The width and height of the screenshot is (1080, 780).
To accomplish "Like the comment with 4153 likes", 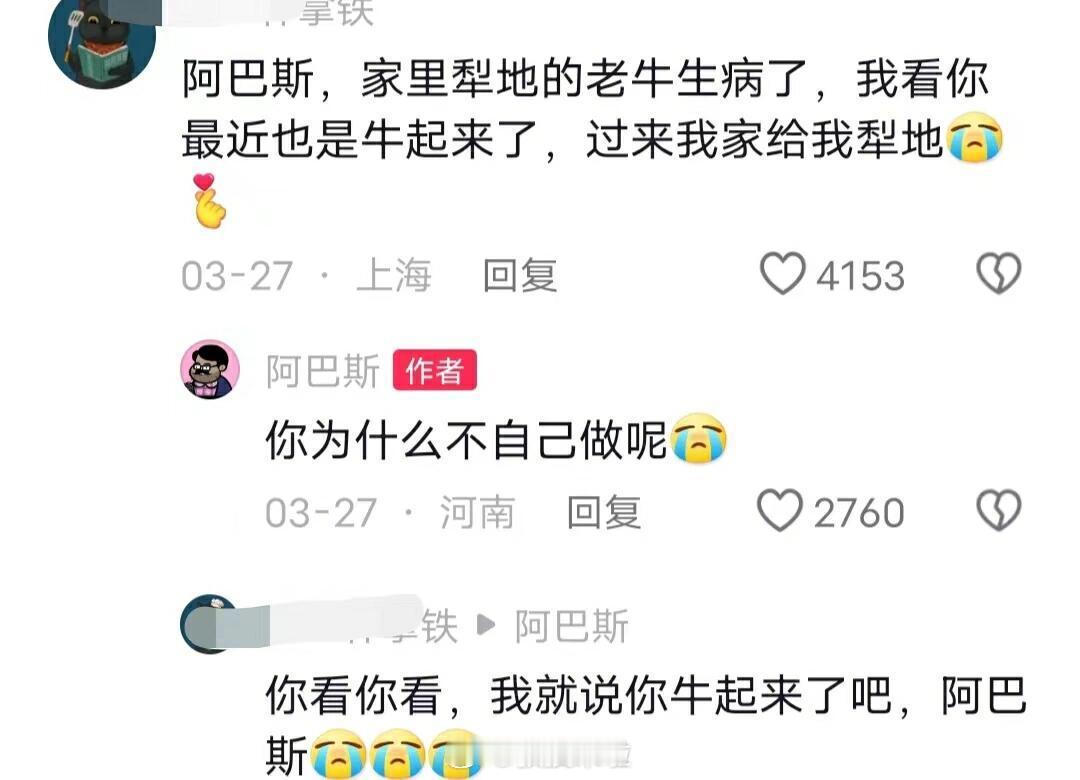I will pyautogui.click(x=782, y=274).
